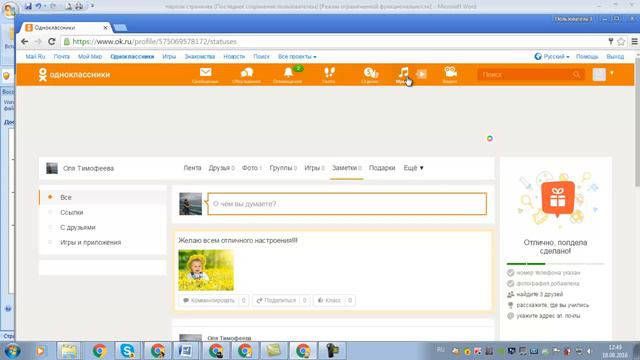Switch to the Лента tab

pyautogui.click(x=192, y=168)
